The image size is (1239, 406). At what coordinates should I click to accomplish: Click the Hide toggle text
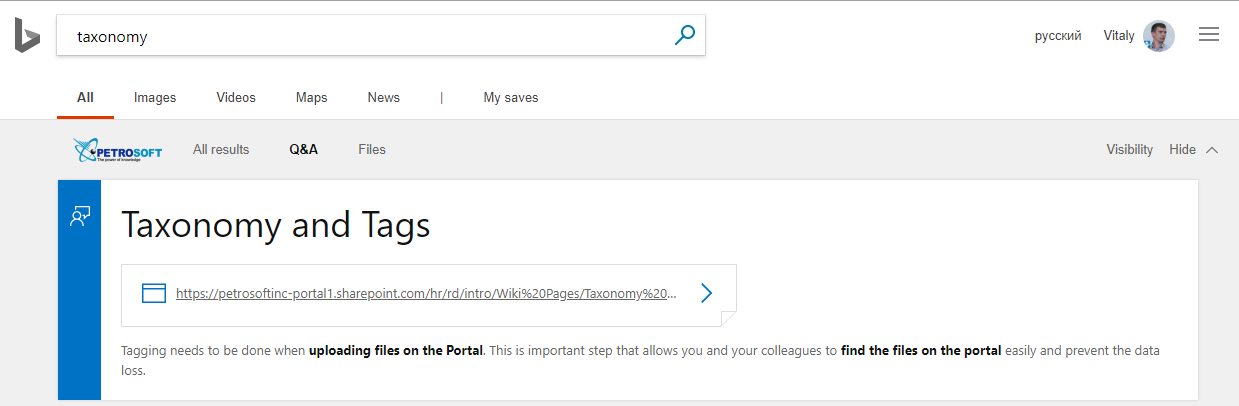pyautogui.click(x=1182, y=150)
